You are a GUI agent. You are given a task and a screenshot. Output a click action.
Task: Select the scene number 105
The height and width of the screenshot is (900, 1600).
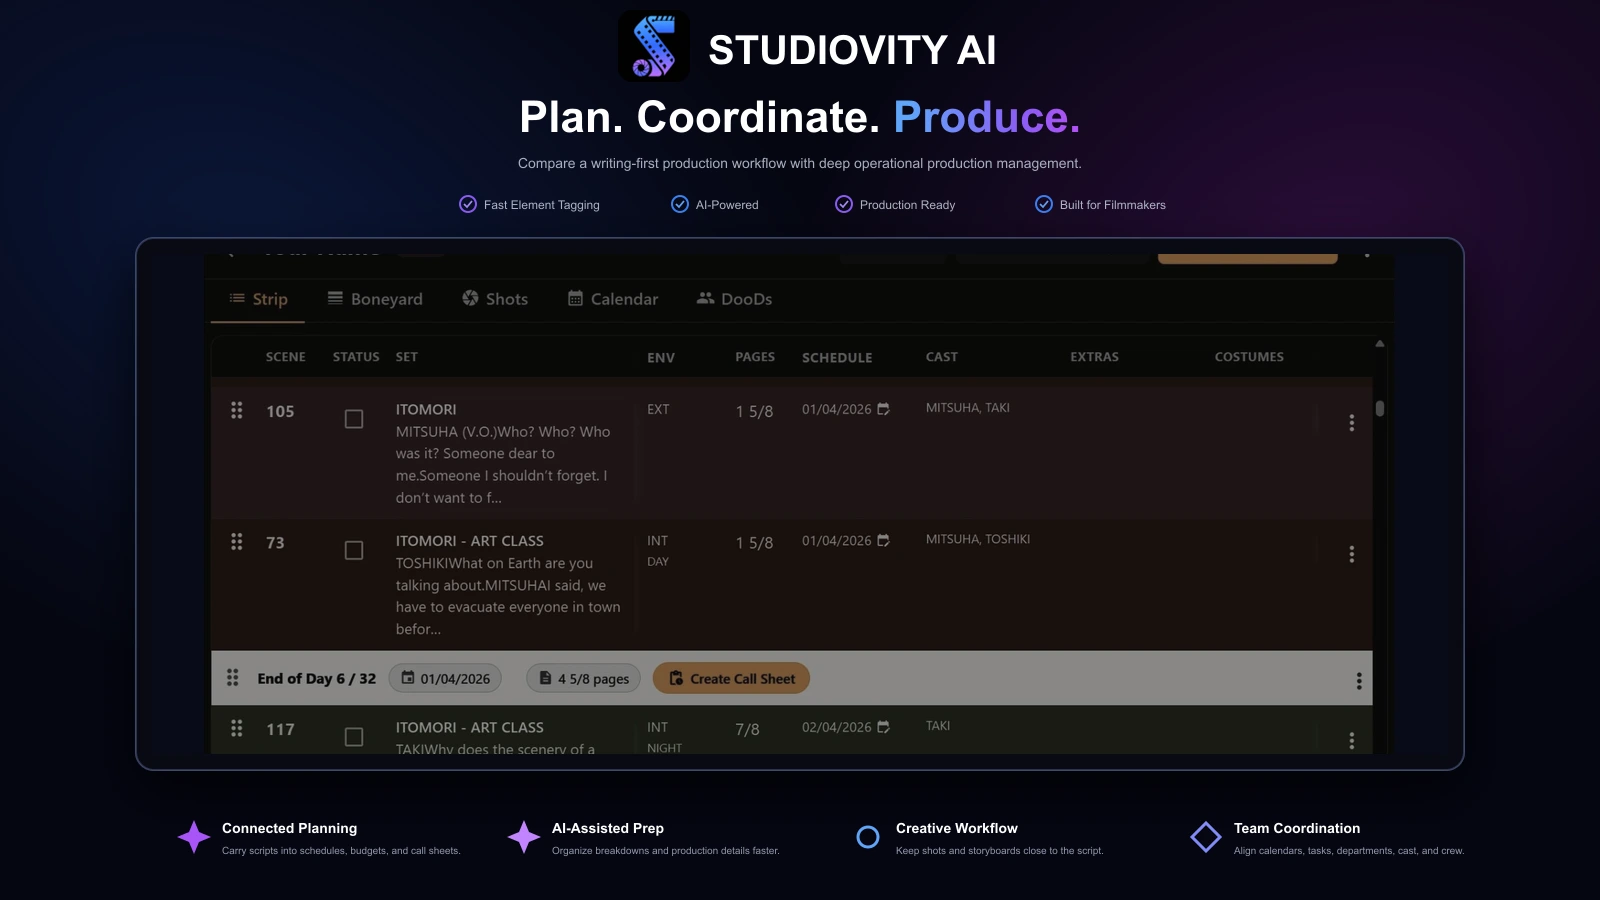280,411
